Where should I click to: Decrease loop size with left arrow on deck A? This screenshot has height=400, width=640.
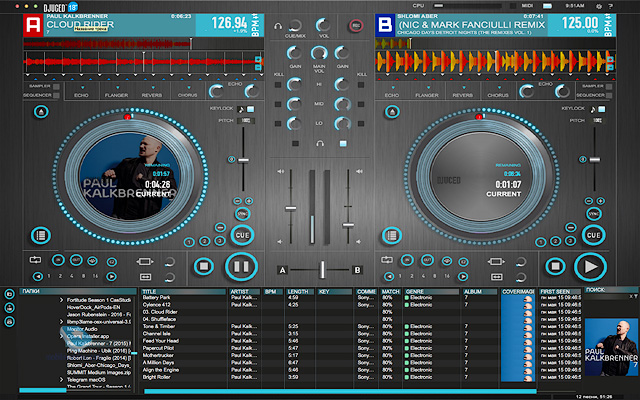tap(38, 276)
